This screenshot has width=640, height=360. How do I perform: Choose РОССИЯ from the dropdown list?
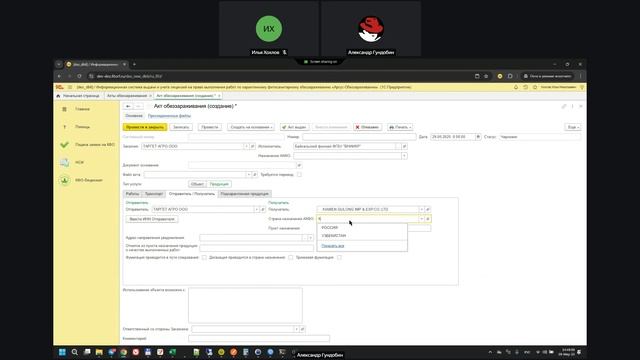330,228
